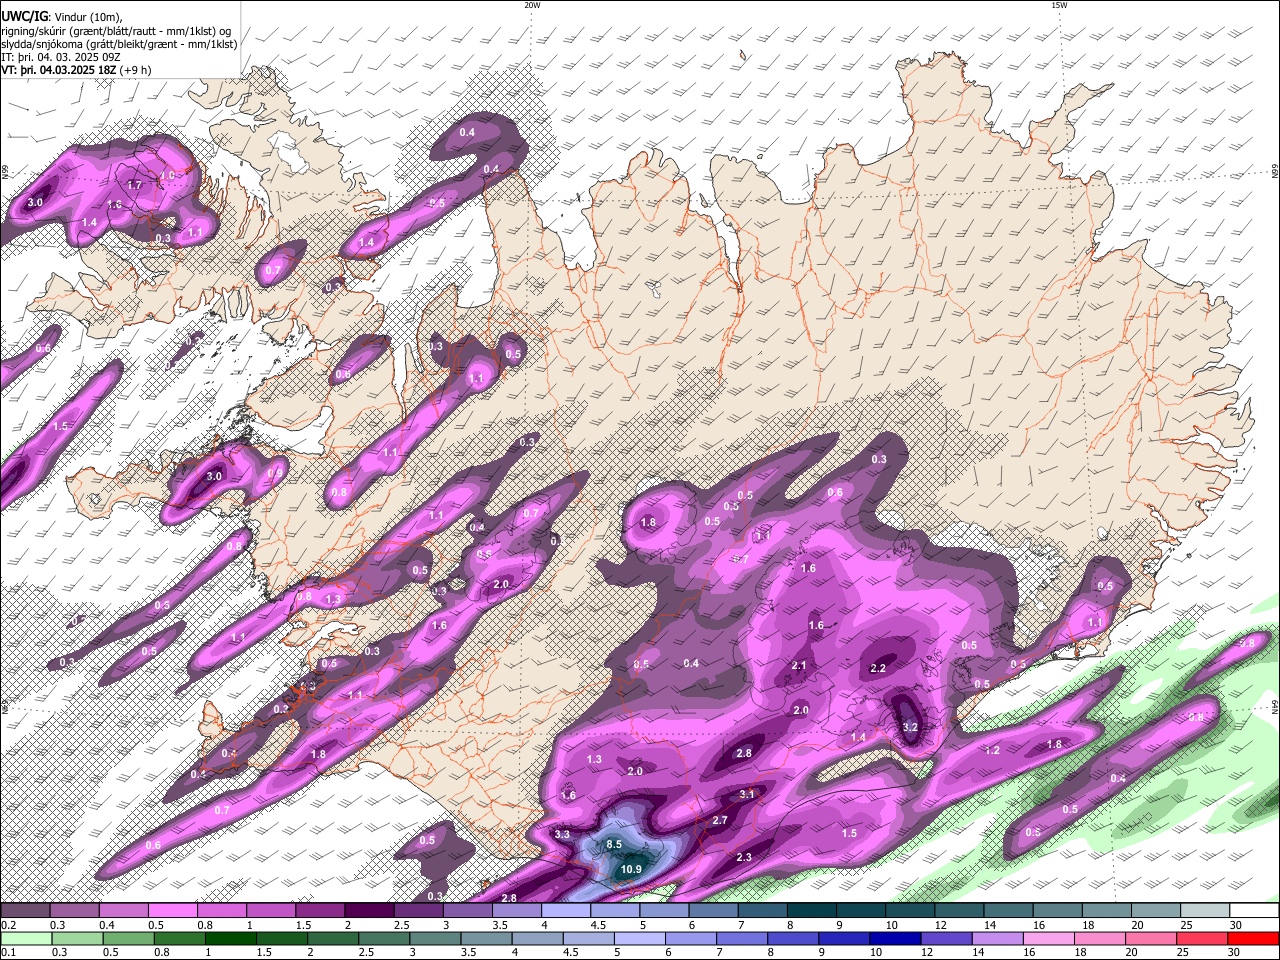
Task: Select the 10.9 precipitation maximum value
Action: (x=630, y=870)
